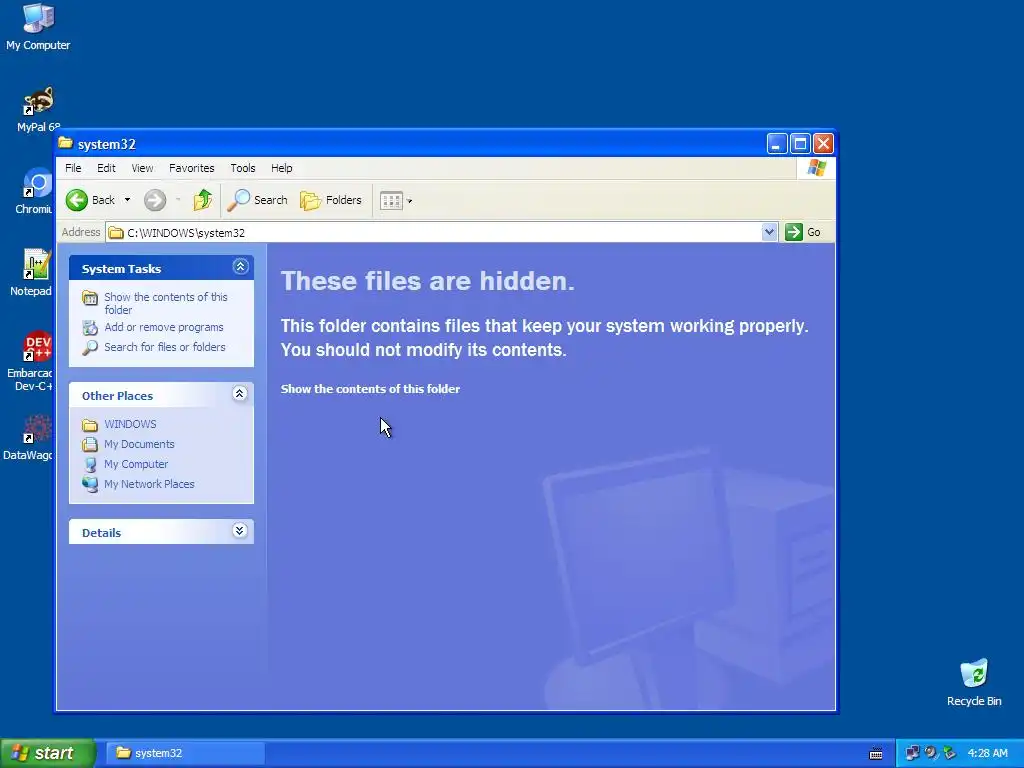The height and width of the screenshot is (768, 1024).
Task: Open WINDOWS folder in Other Places
Action: [x=130, y=424]
